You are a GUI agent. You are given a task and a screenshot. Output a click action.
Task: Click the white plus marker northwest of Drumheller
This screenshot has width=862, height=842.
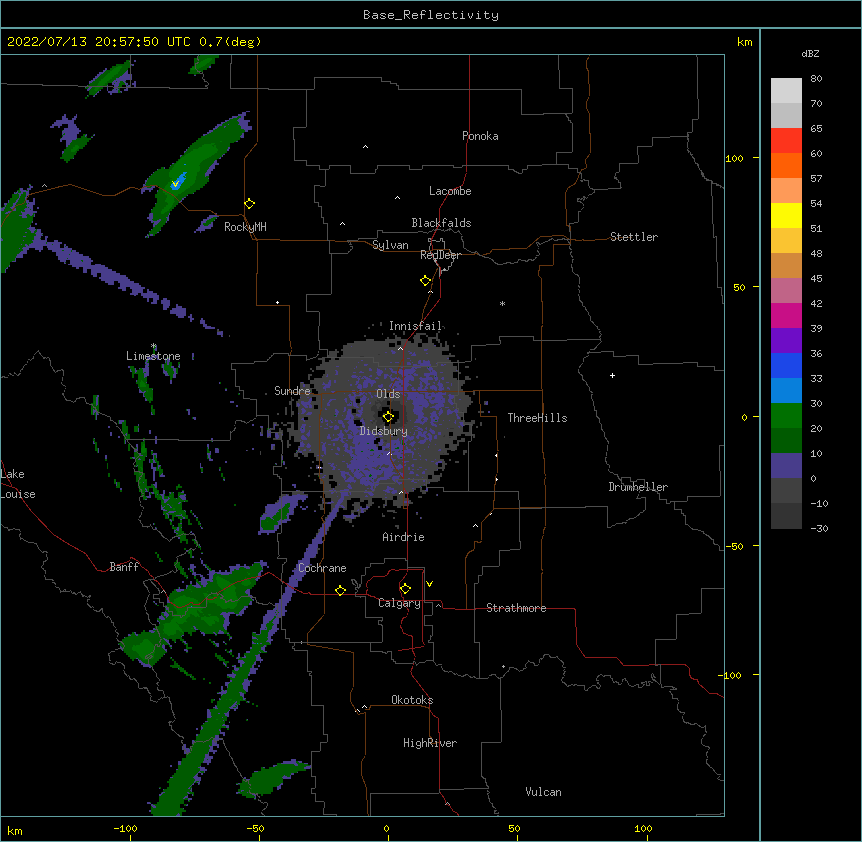coord(612,375)
